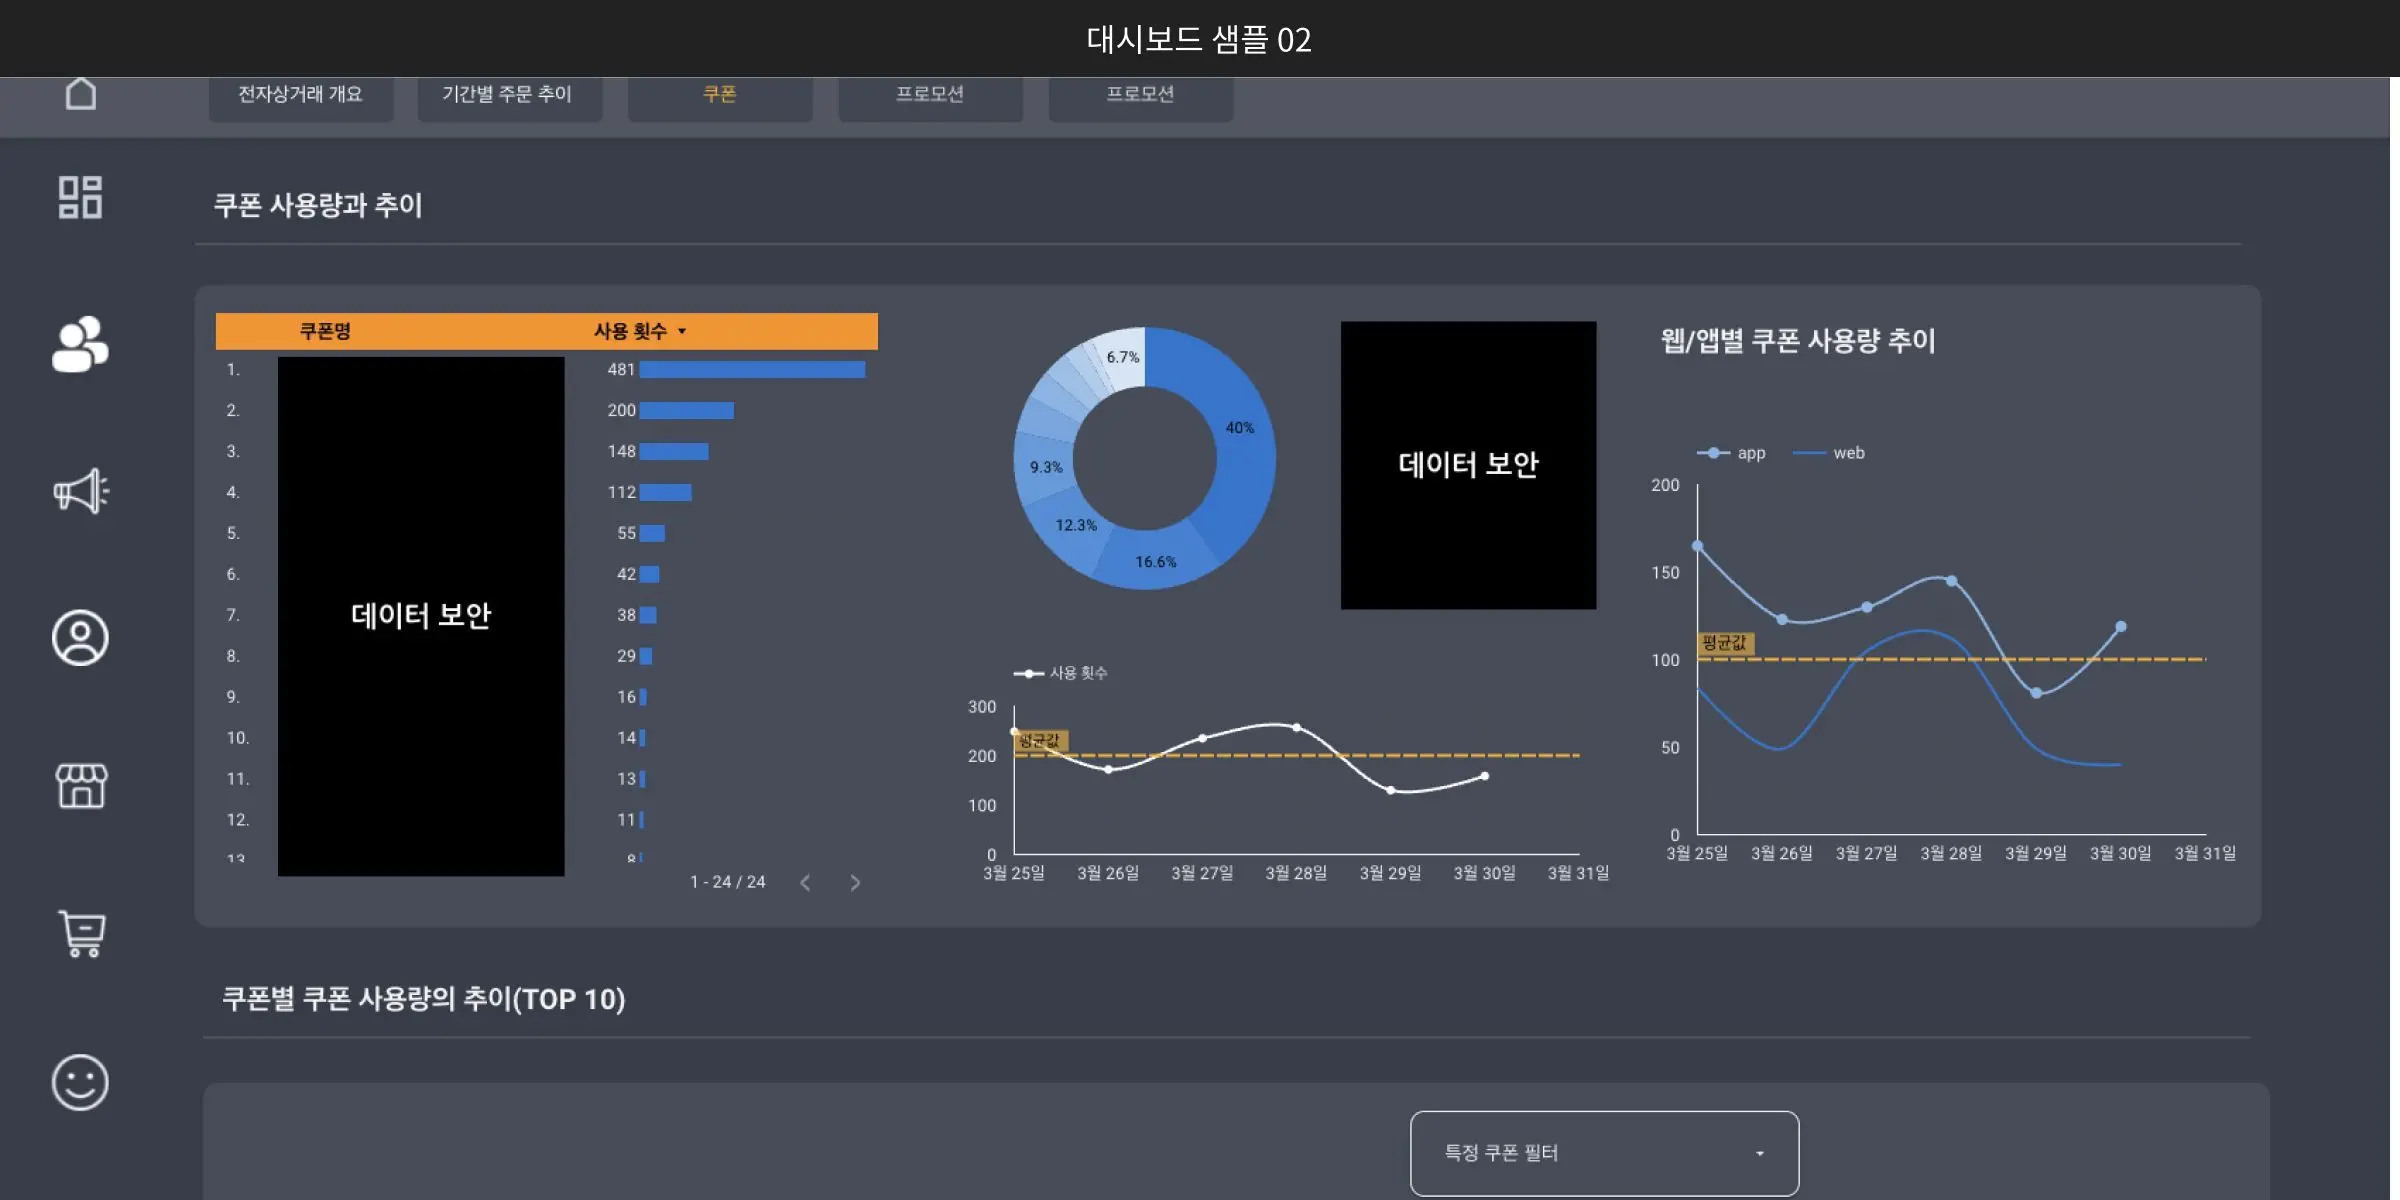Click the 16.6% donut segment
Screen dimensions: 2400x1200
(1156, 562)
